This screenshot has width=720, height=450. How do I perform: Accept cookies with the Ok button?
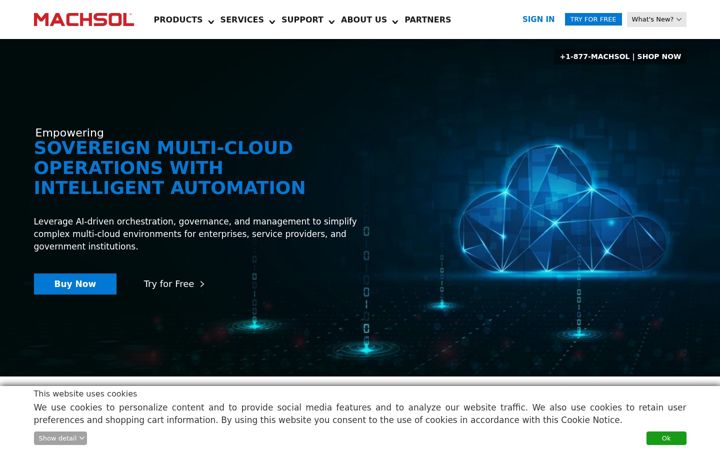[x=666, y=438]
